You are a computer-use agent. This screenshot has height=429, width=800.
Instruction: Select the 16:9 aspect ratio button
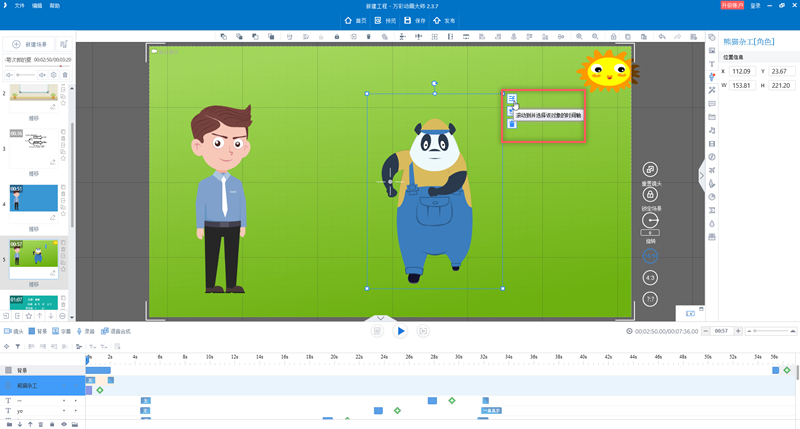[x=650, y=256]
